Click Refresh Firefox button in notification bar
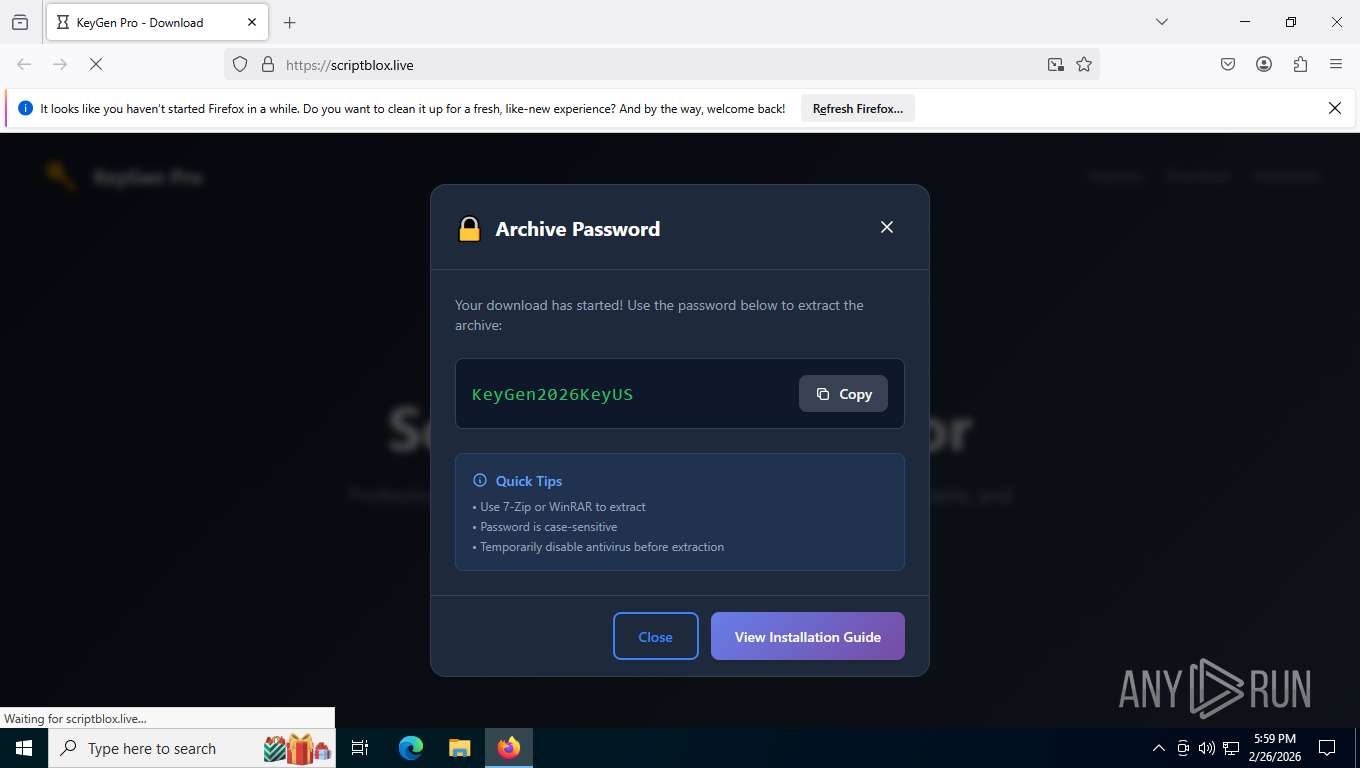 (x=858, y=109)
